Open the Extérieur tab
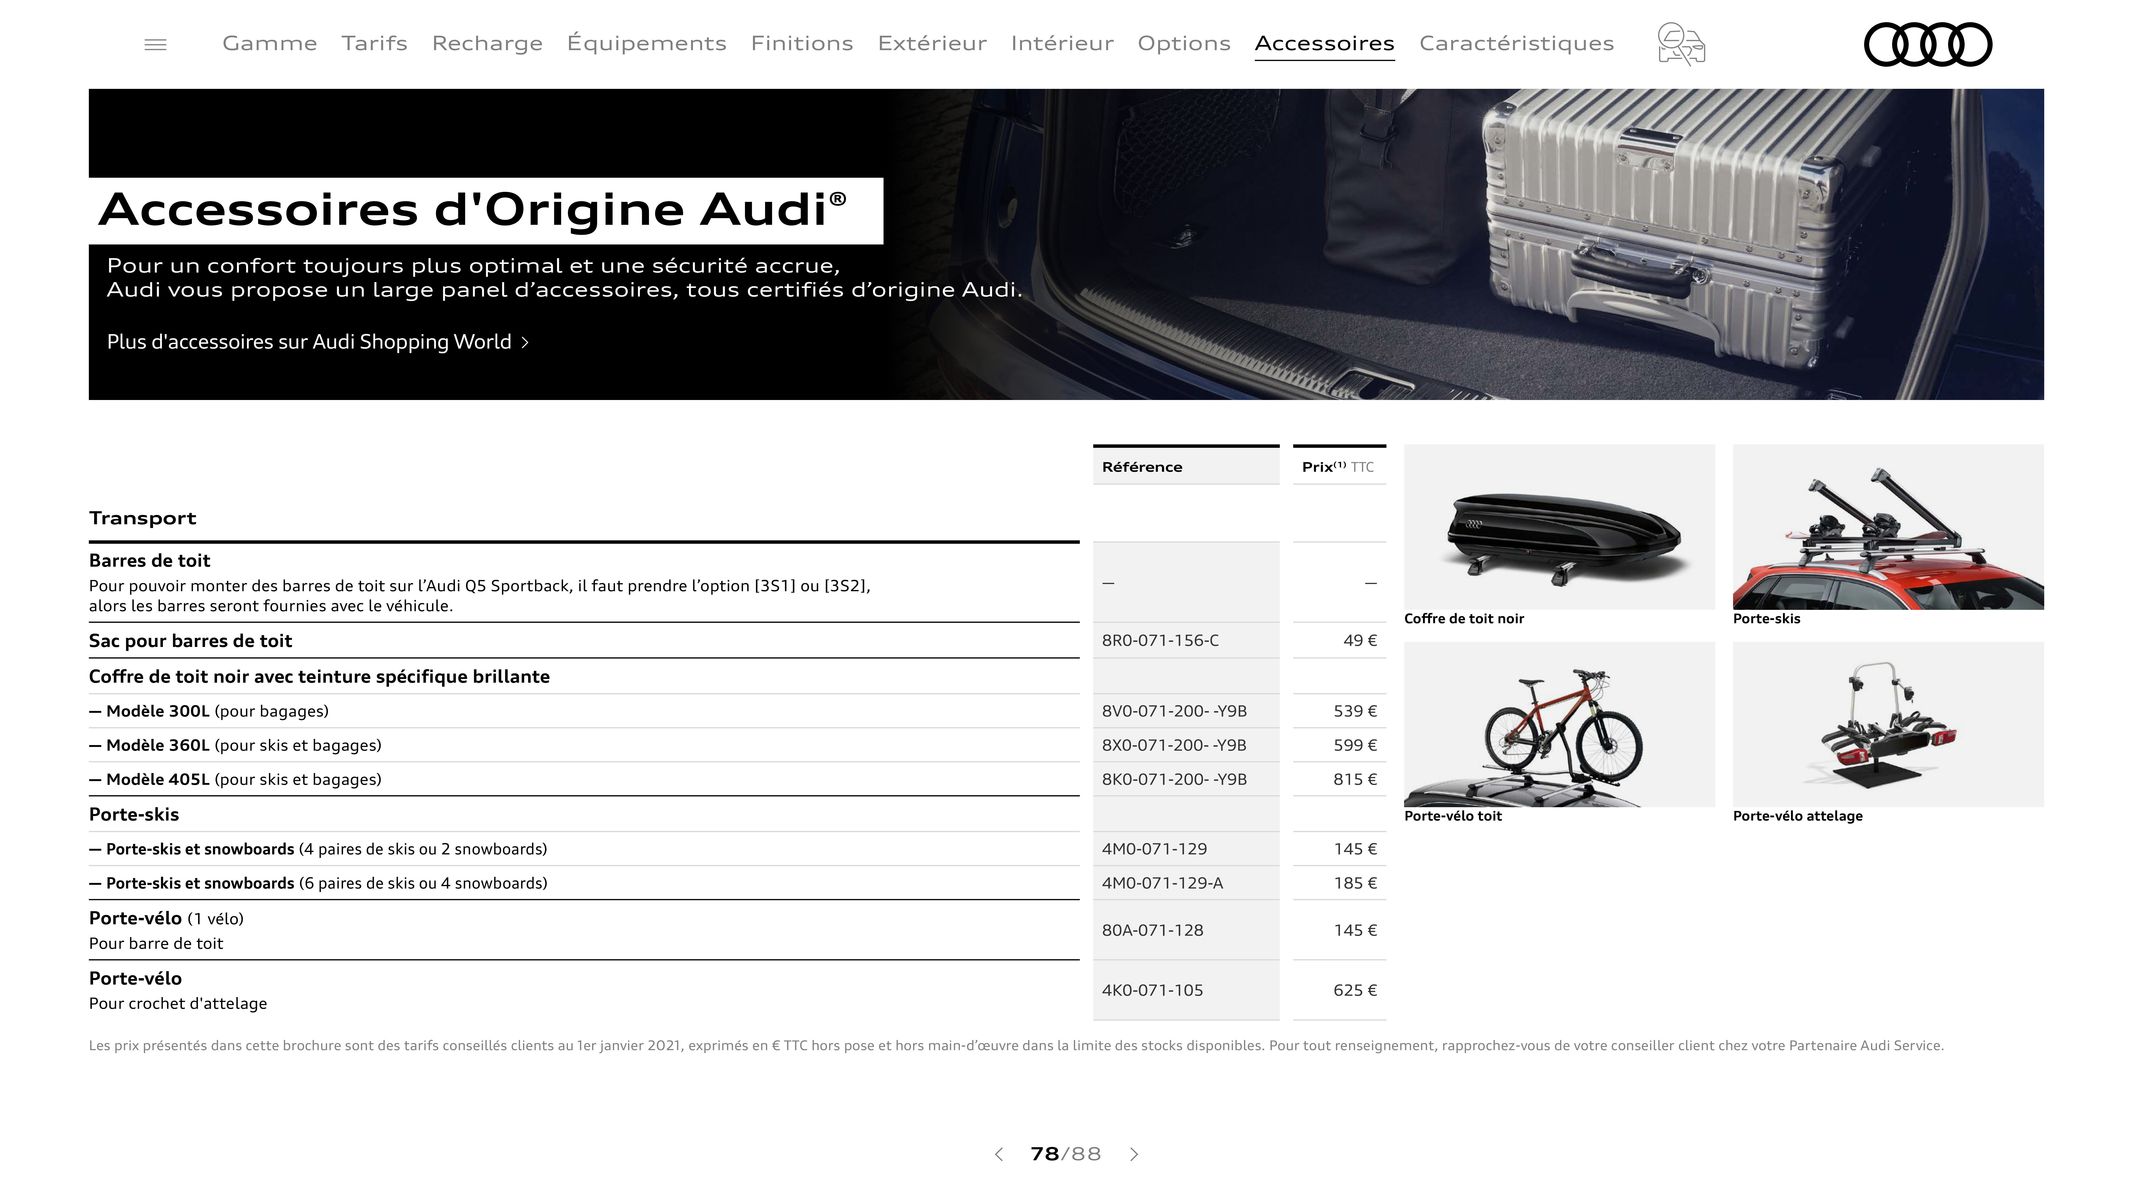The image size is (2133, 1200). click(932, 43)
